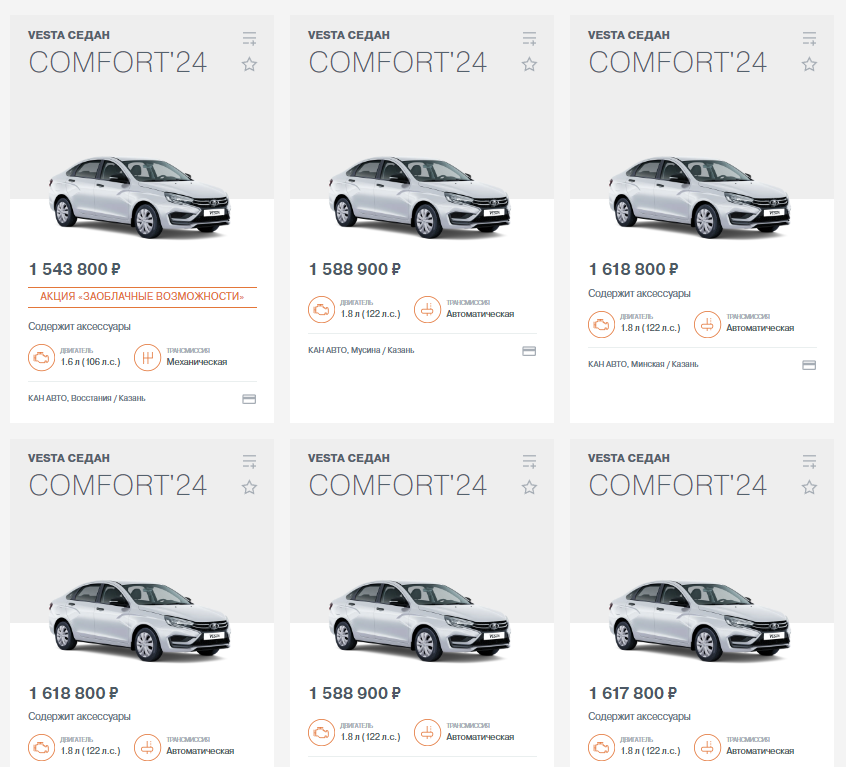Click engine icon on bottom-row 1 618 800 ₽ card

pyautogui.click(x=42, y=747)
